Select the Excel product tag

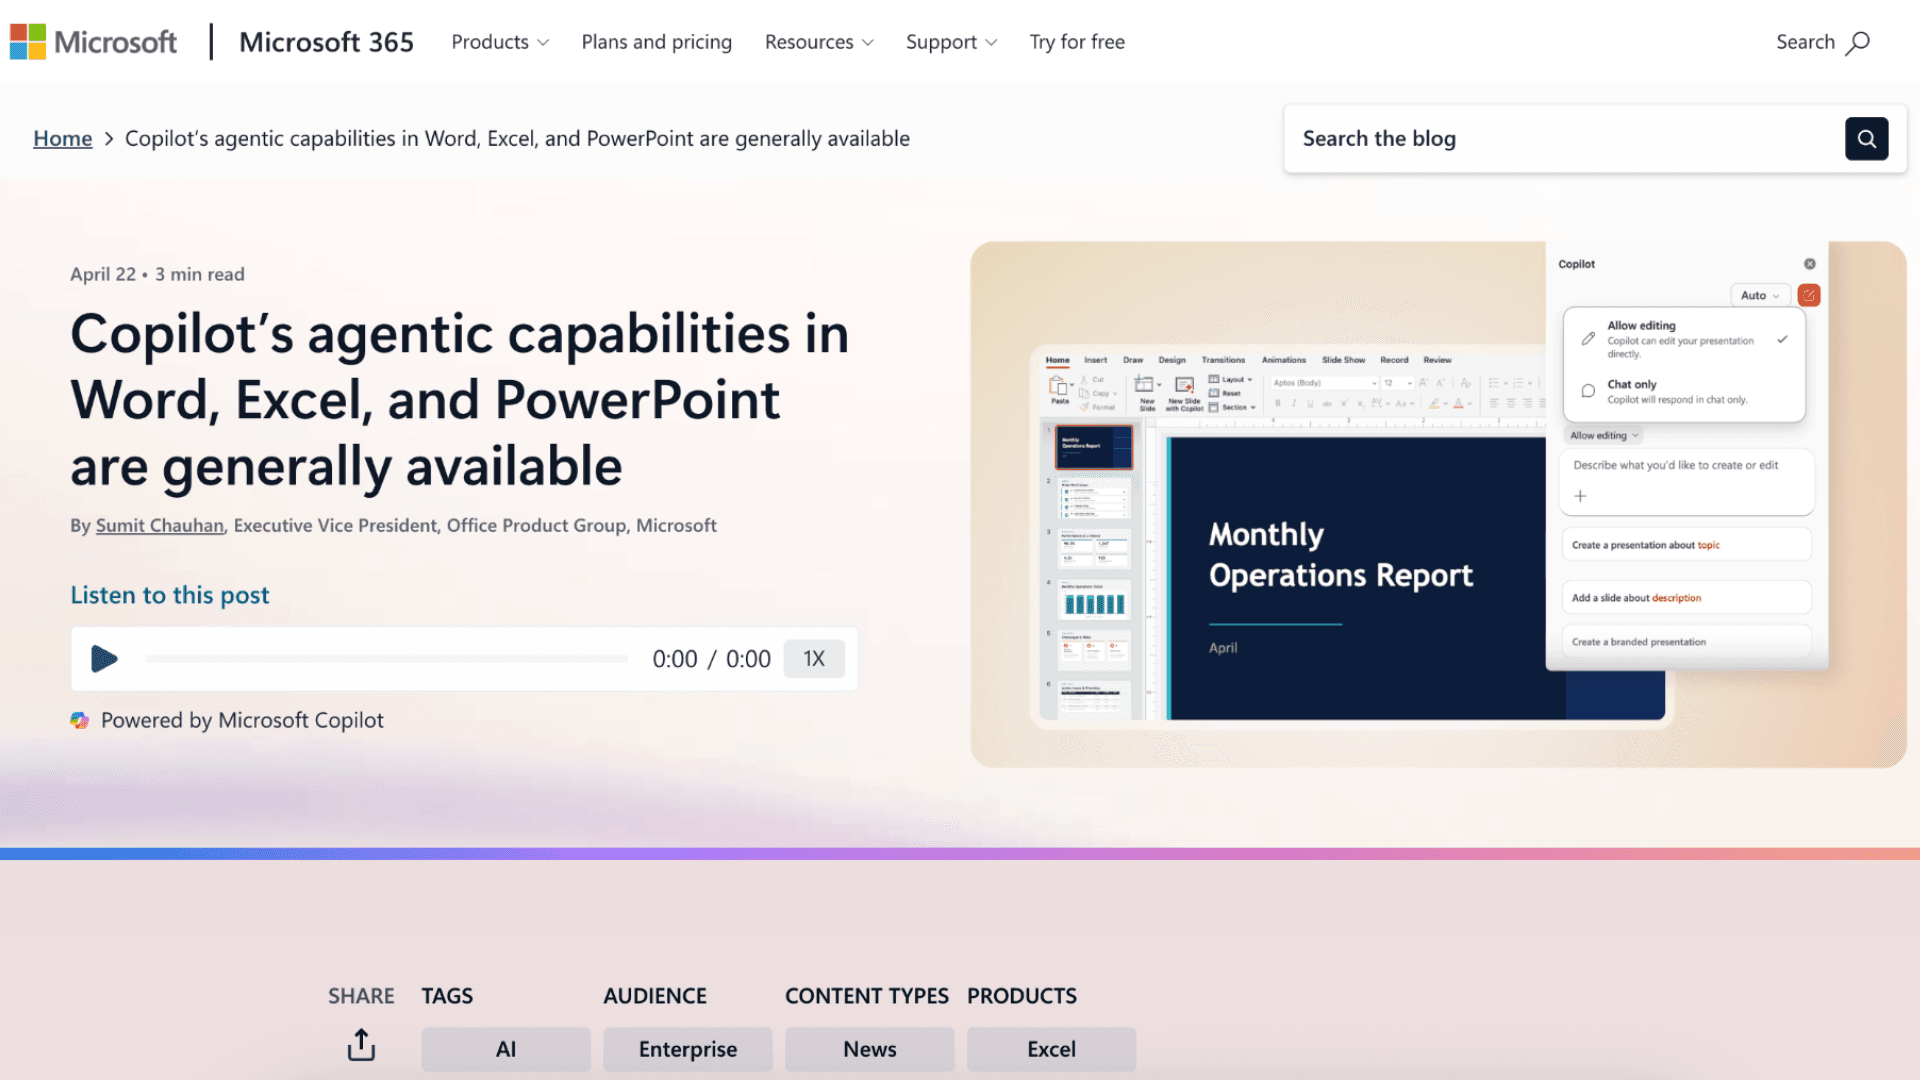point(1052,1049)
